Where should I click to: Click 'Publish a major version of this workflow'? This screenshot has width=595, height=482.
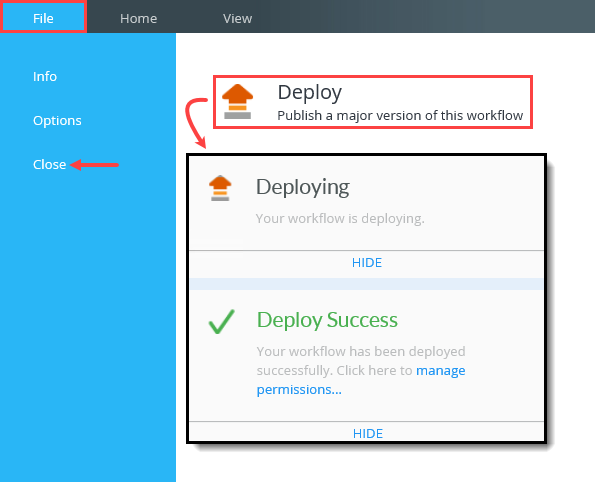tap(400, 115)
